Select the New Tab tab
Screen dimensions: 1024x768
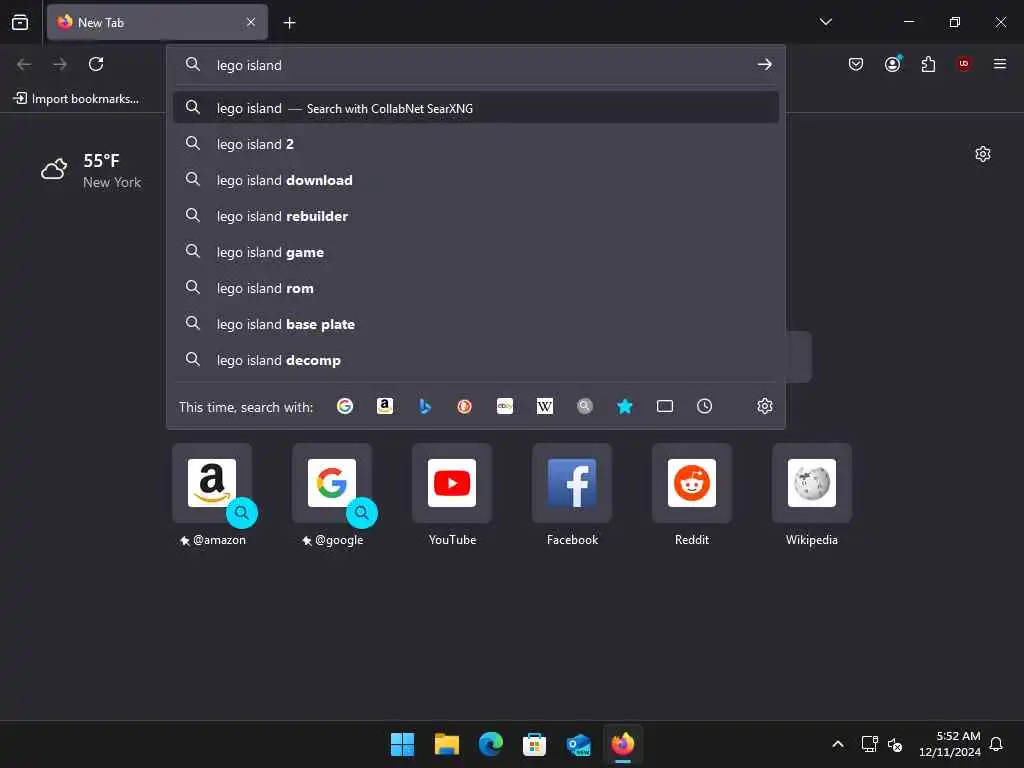(x=157, y=22)
